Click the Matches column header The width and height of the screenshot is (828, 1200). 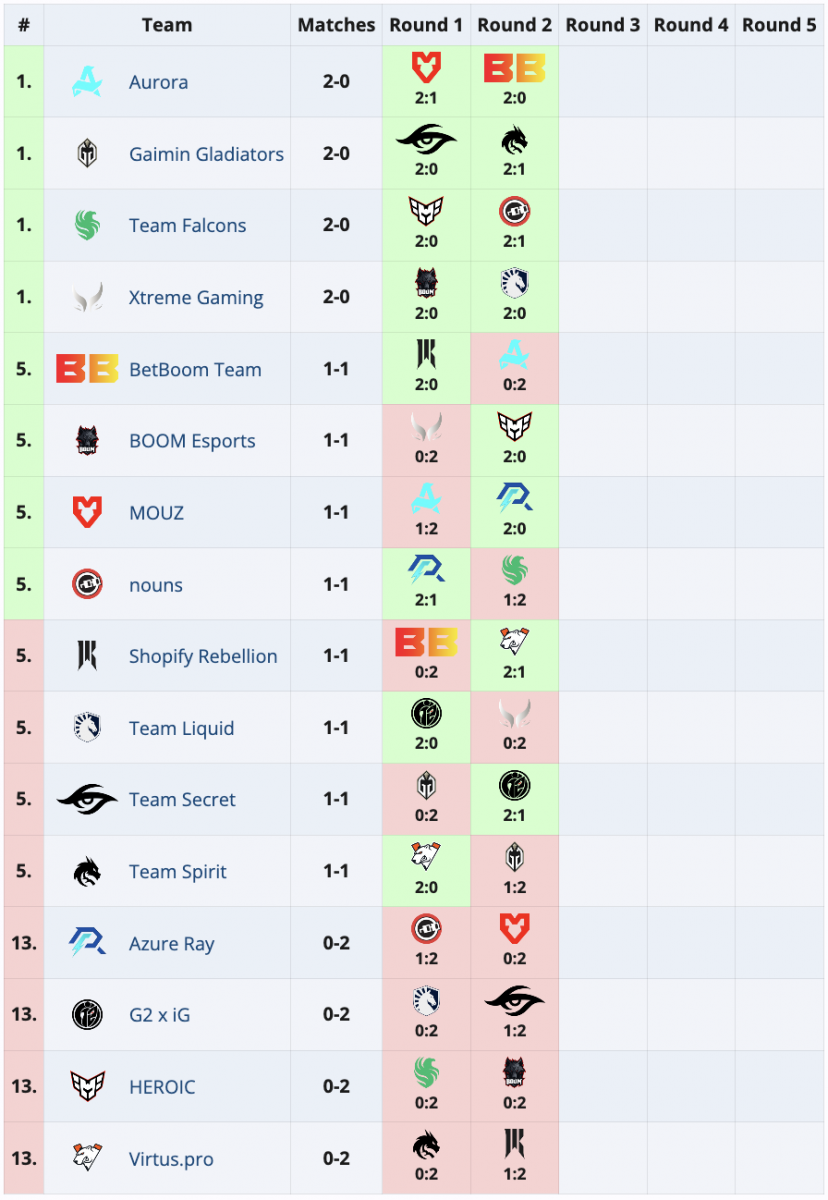[336, 25]
